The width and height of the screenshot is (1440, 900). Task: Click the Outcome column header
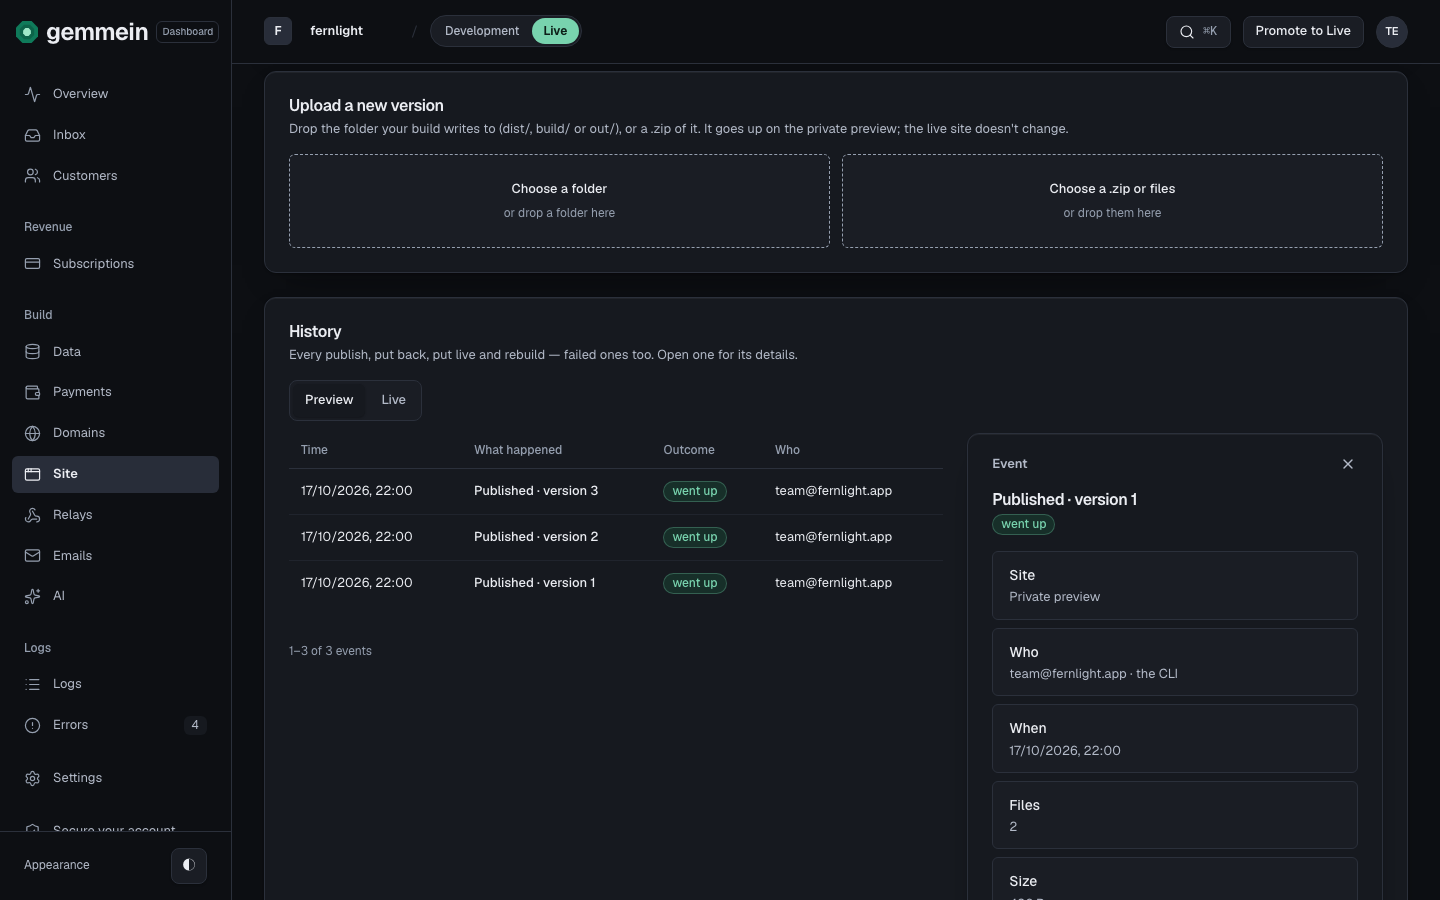point(689,450)
